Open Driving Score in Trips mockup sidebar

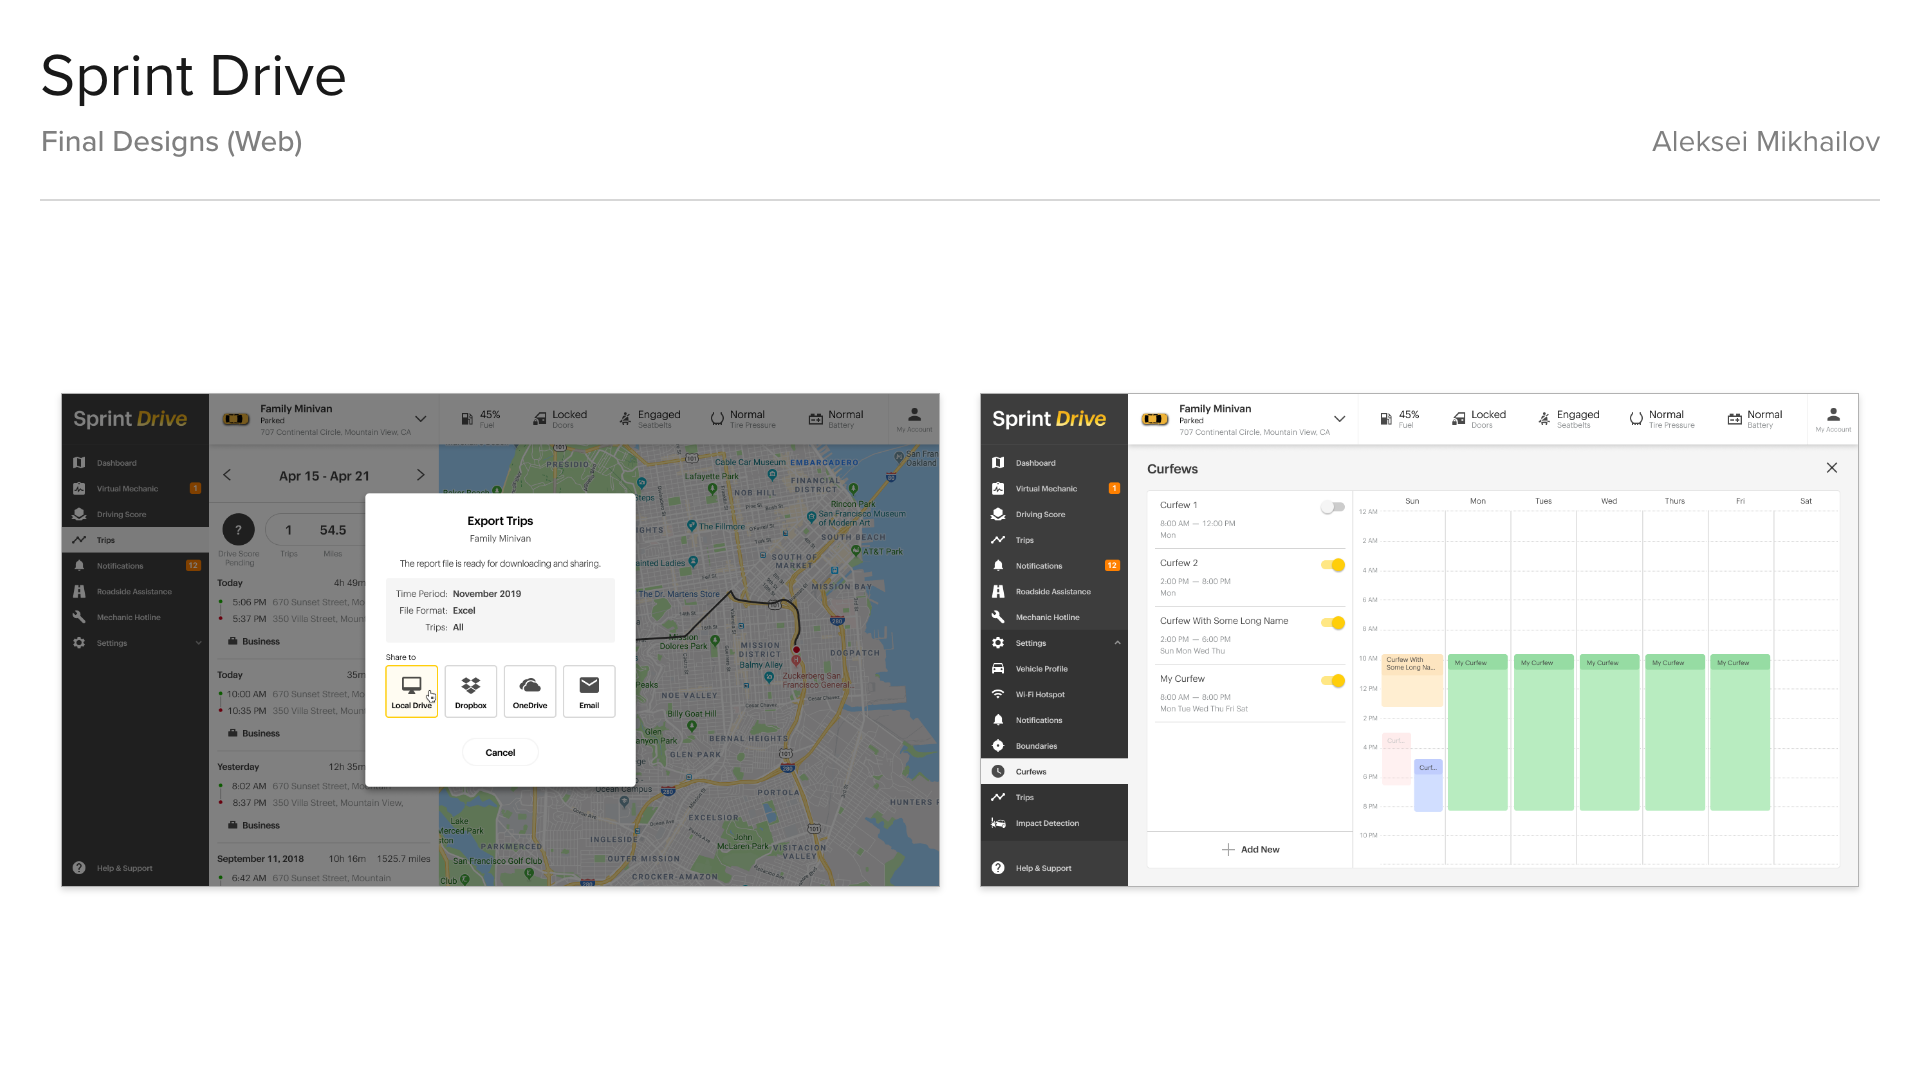click(135, 514)
